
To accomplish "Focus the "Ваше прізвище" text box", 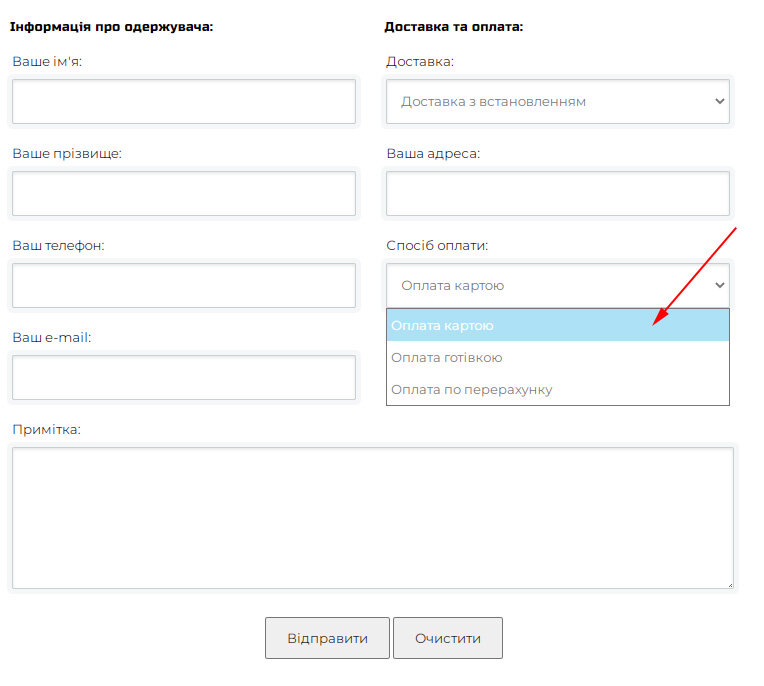I will 184,194.
